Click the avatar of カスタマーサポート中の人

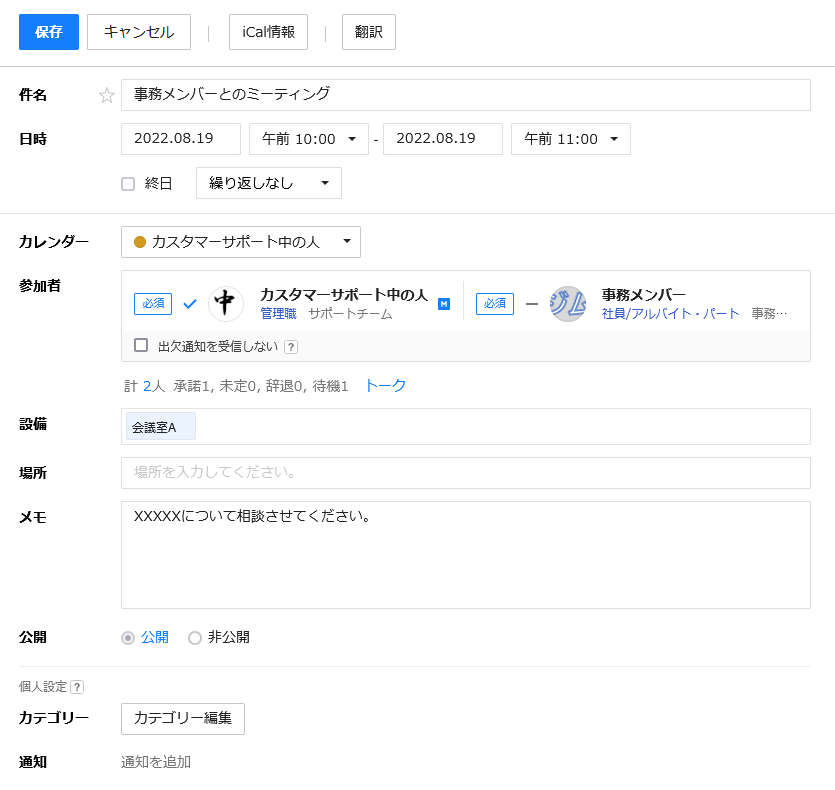(226, 304)
